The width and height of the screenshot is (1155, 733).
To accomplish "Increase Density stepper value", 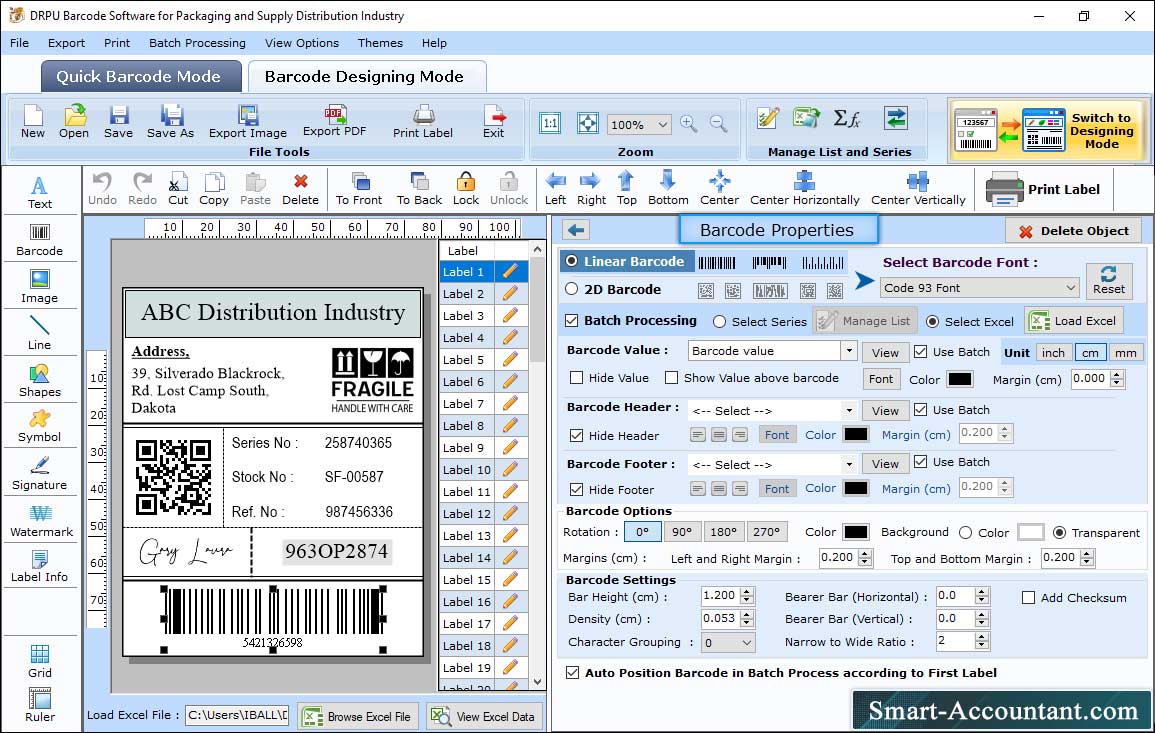I will coord(747,614).
